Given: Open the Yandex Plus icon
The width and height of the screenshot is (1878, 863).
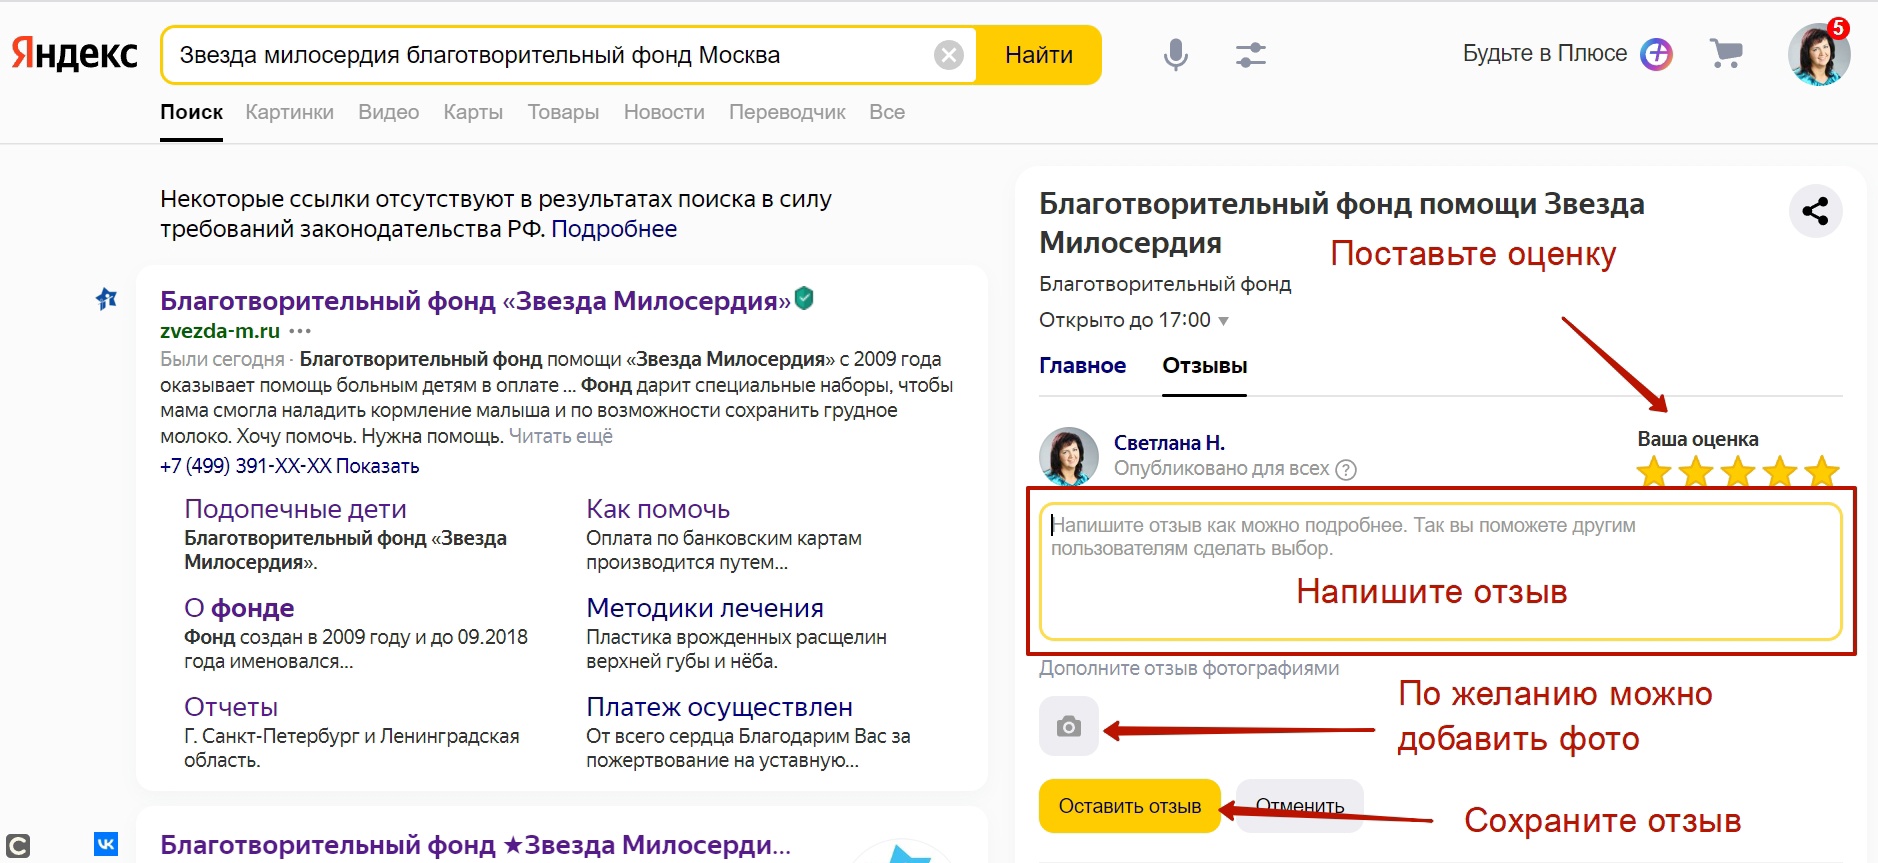Looking at the screenshot, I should [x=1656, y=54].
